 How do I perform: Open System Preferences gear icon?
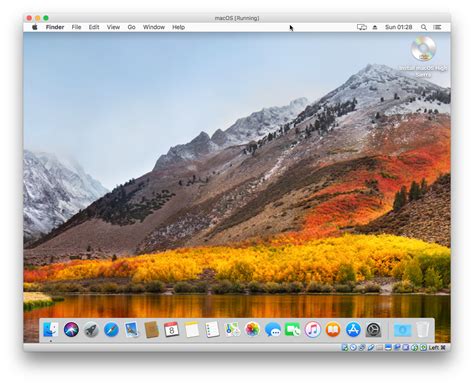pos(373,330)
